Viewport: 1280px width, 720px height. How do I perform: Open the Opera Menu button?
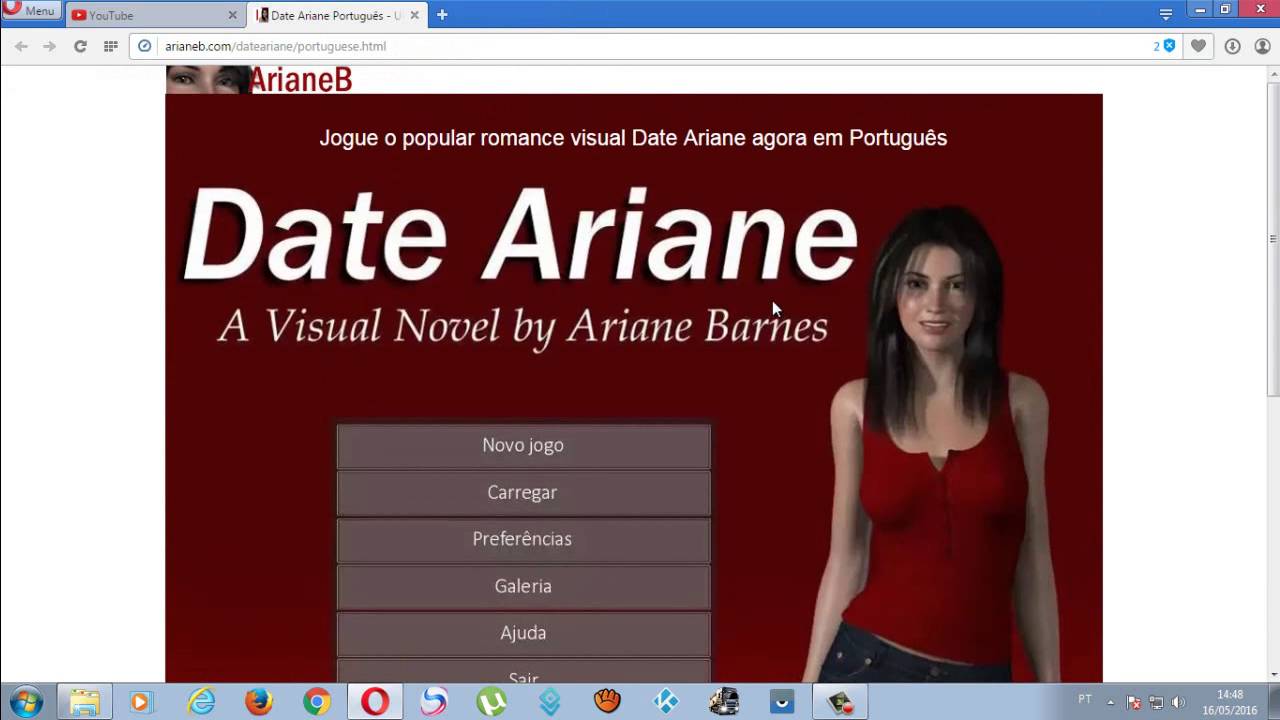click(30, 11)
